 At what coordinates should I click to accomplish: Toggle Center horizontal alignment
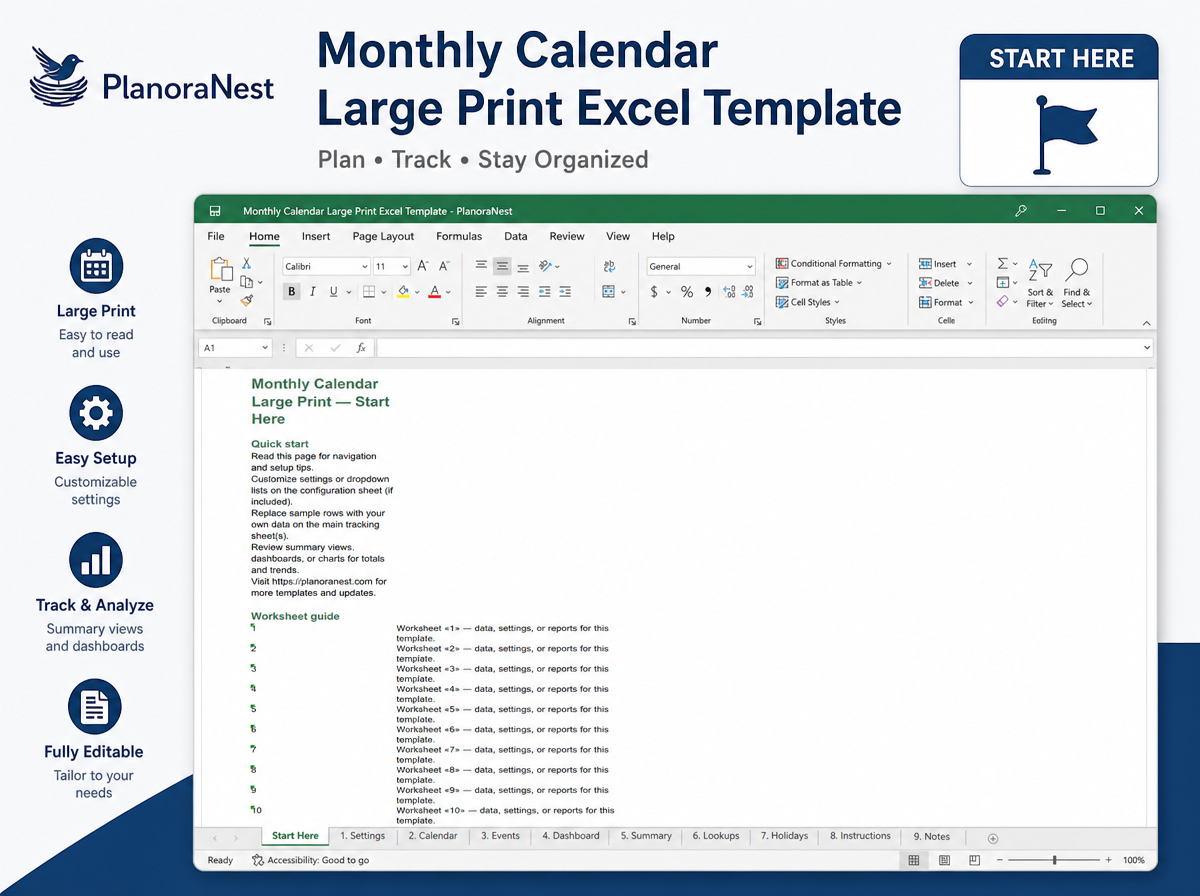coord(502,292)
